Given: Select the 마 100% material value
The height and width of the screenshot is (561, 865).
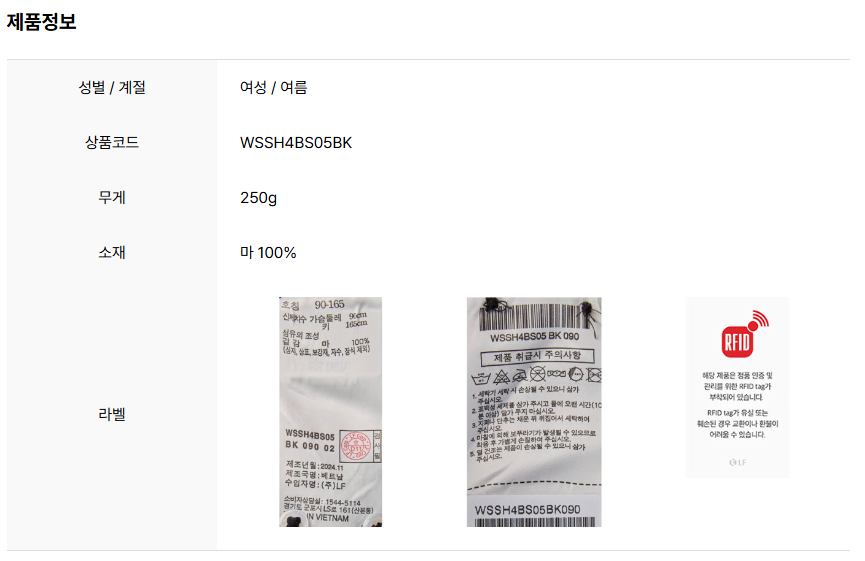Looking at the screenshot, I should tap(268, 253).
